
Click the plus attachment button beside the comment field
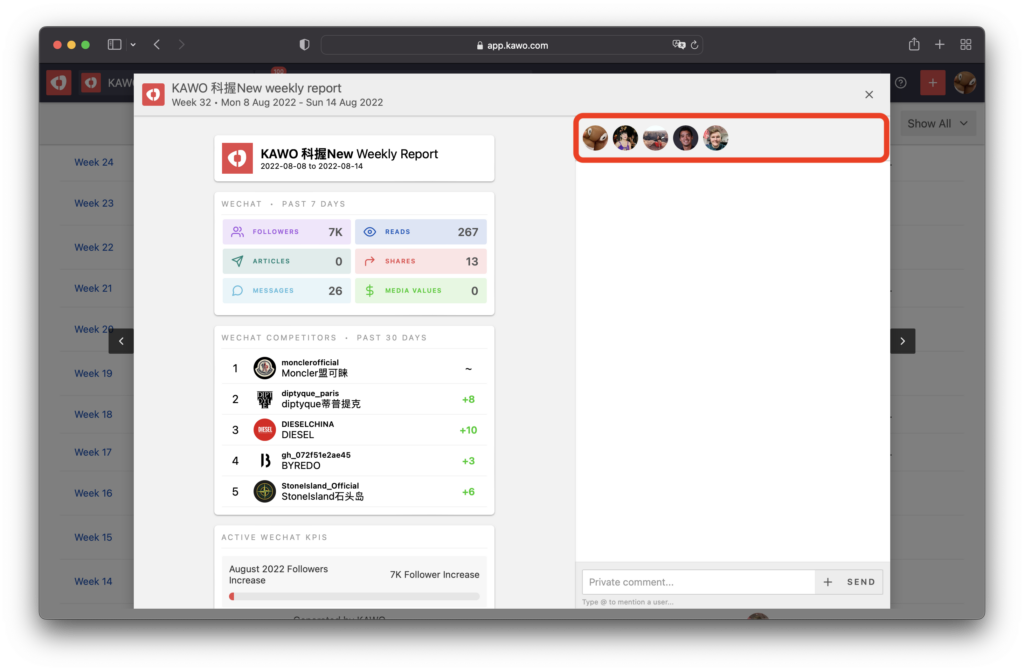click(x=827, y=581)
